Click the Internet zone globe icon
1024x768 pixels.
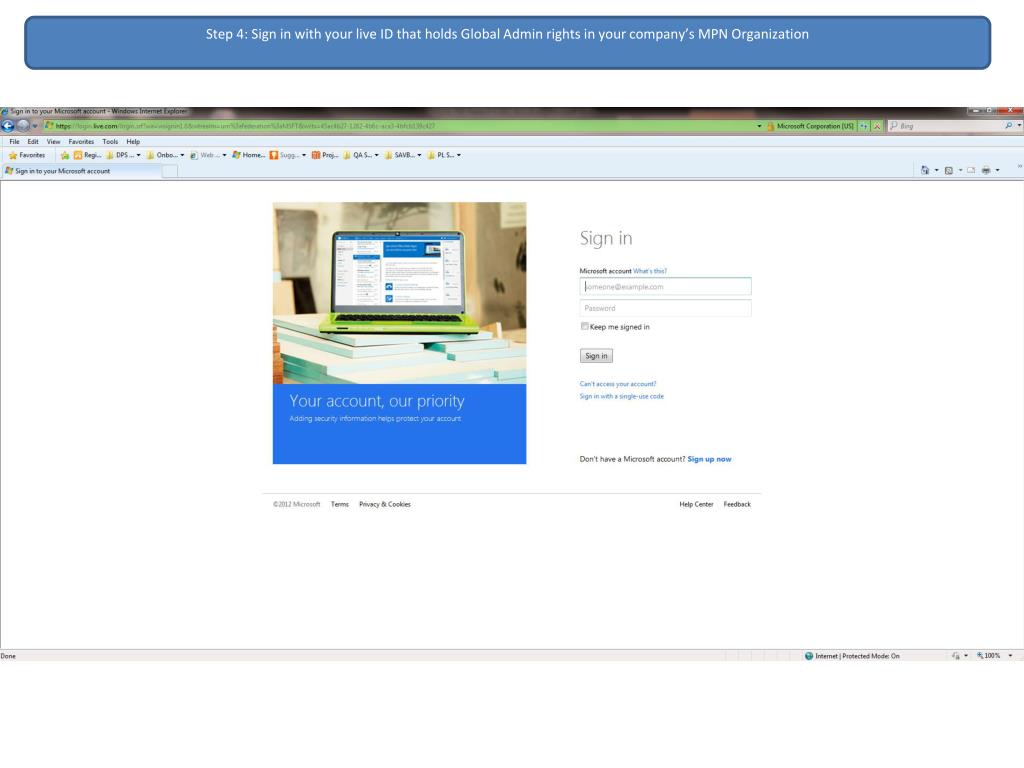pos(808,656)
